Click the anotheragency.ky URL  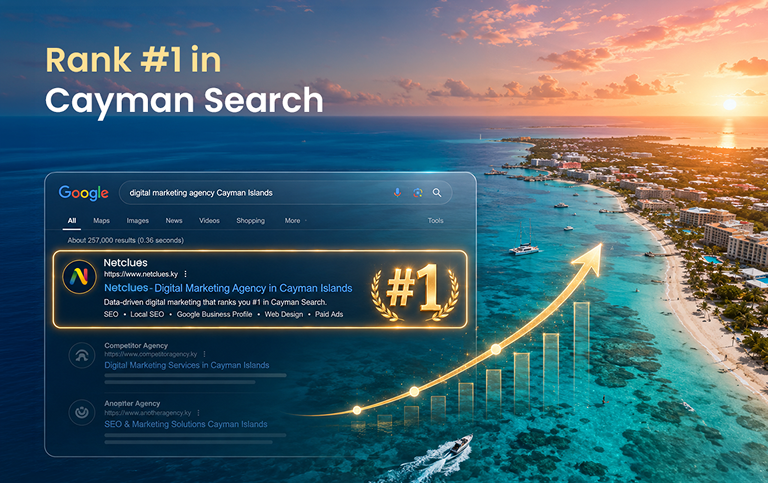(x=148, y=413)
